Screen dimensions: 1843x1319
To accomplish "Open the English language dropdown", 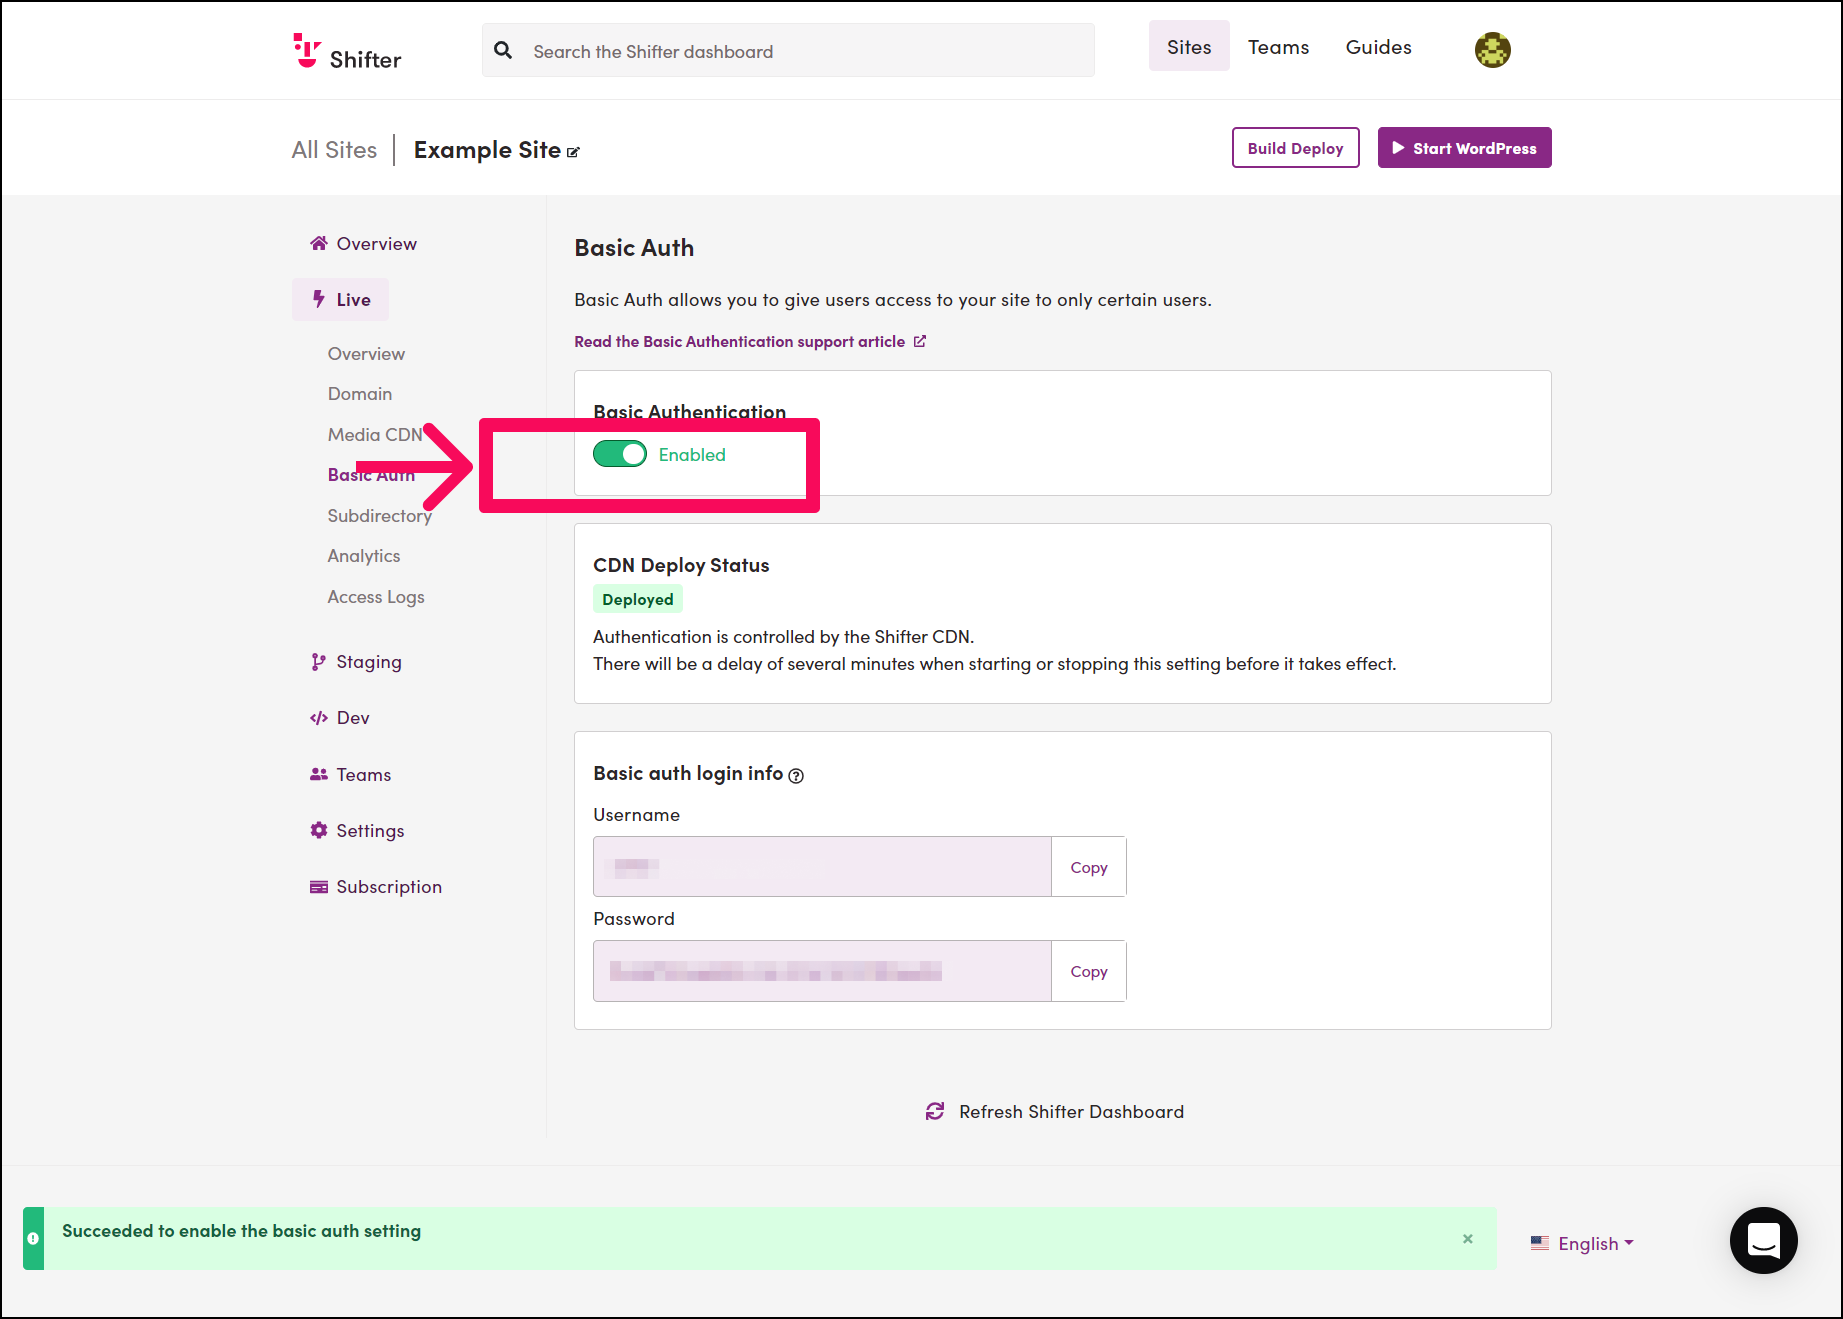I will click(x=1596, y=1243).
